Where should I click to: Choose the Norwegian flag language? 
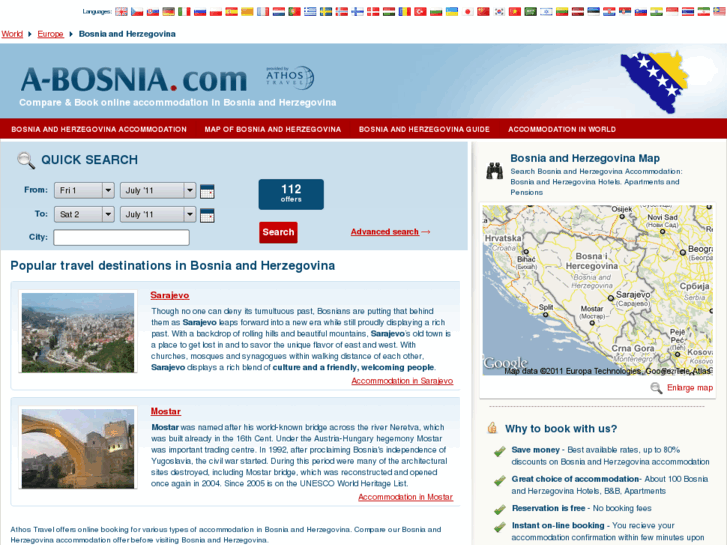pos(342,12)
